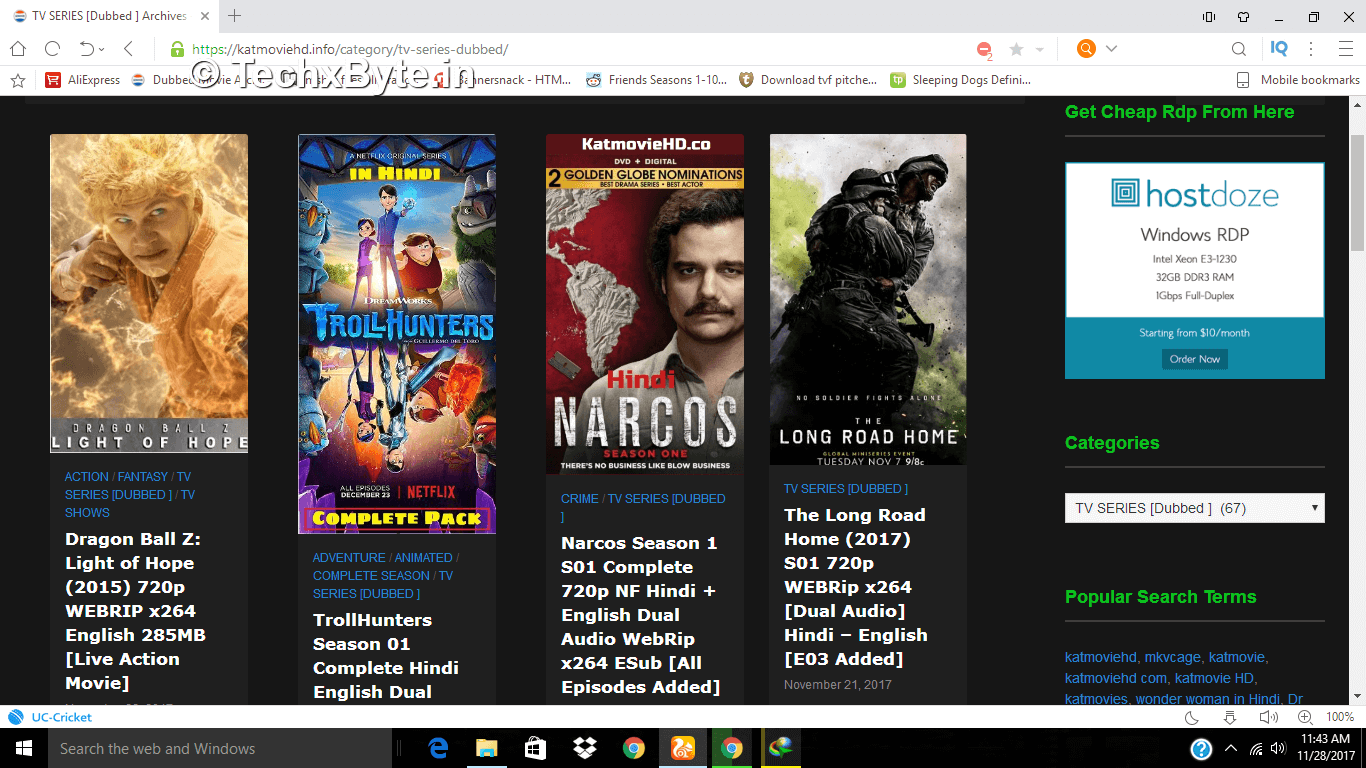Screen dimensions: 1366x768
Task: Click the browser skin shirt icon
Action: click(1243, 16)
